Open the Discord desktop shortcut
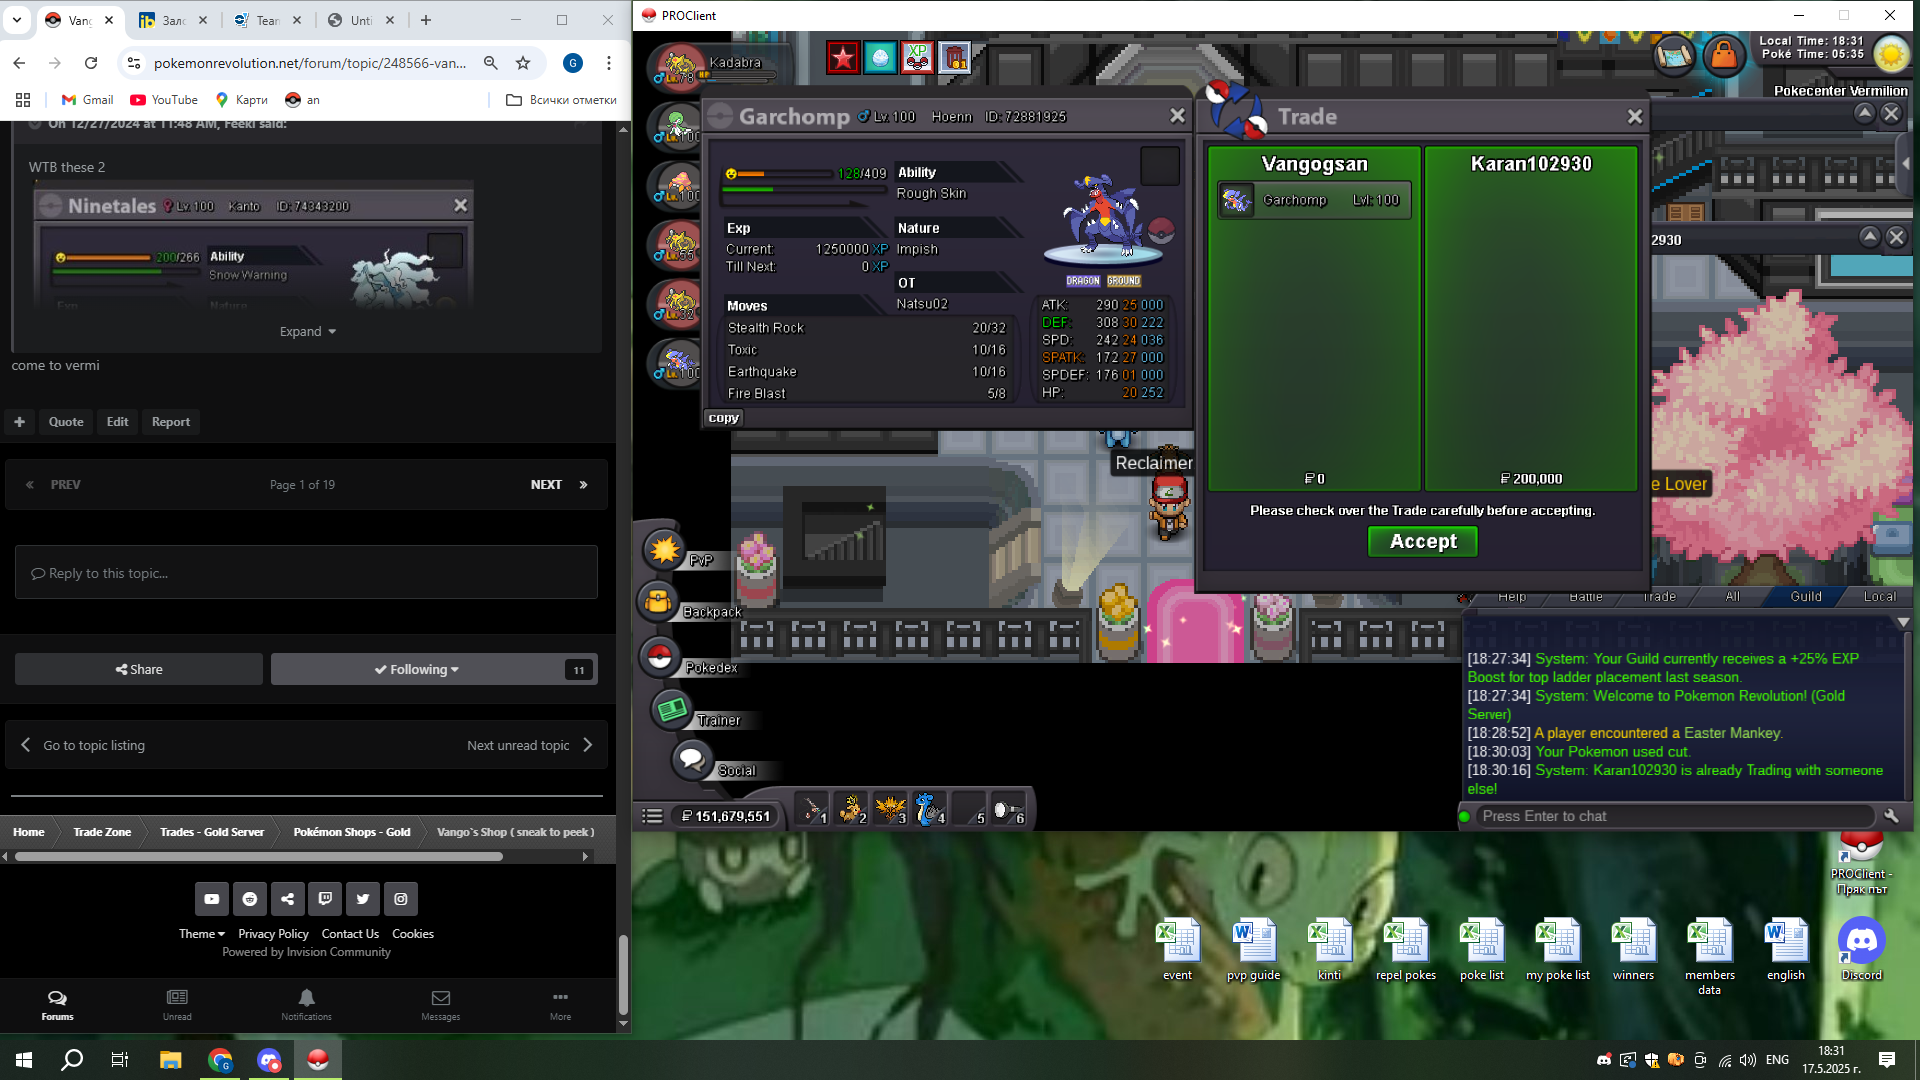Screen dimensions: 1920x1080 (x=1861, y=949)
